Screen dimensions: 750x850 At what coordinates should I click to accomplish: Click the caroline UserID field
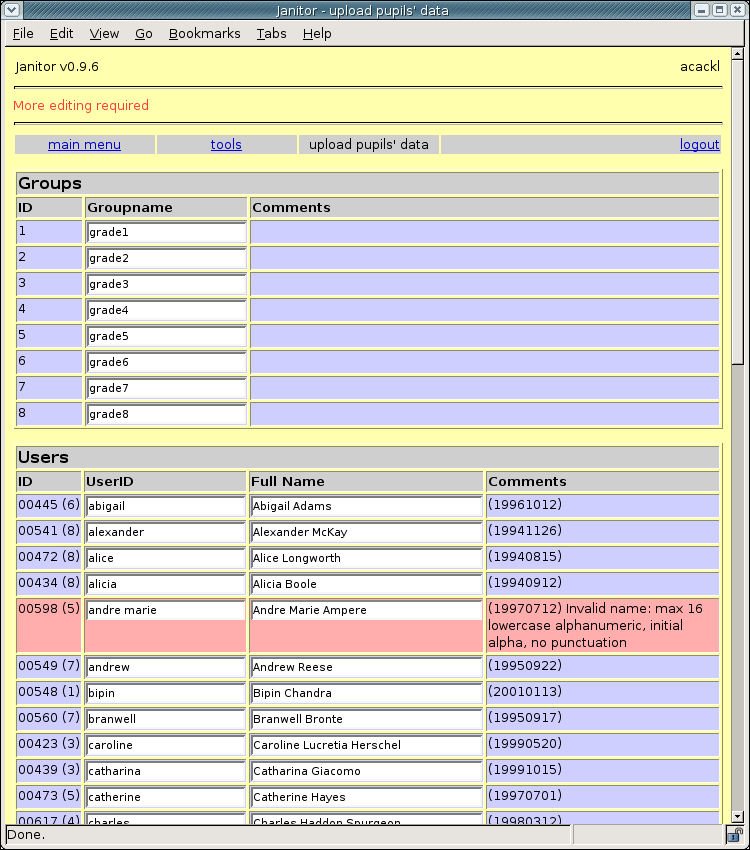coord(166,745)
